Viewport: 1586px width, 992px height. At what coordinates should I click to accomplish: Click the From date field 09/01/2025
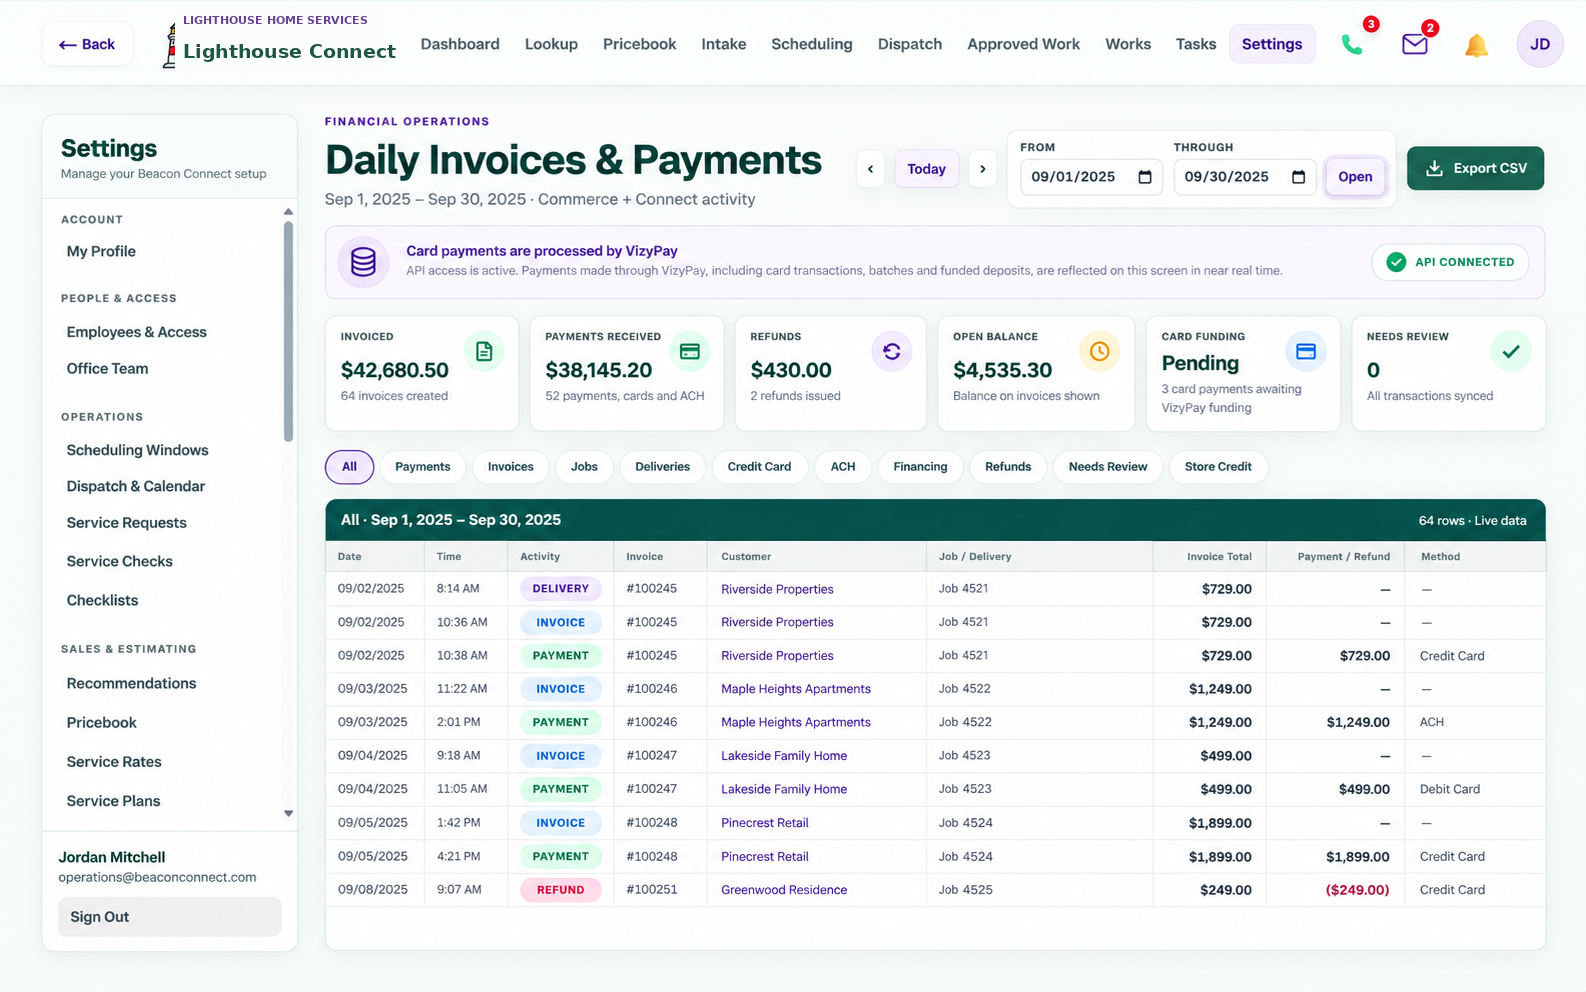[x=1091, y=177]
